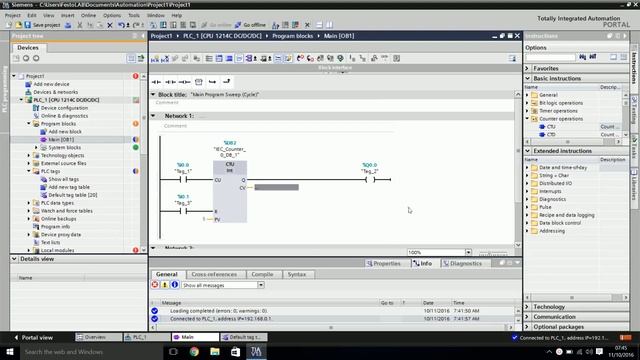Click the Undo arrow icon

point(121,25)
